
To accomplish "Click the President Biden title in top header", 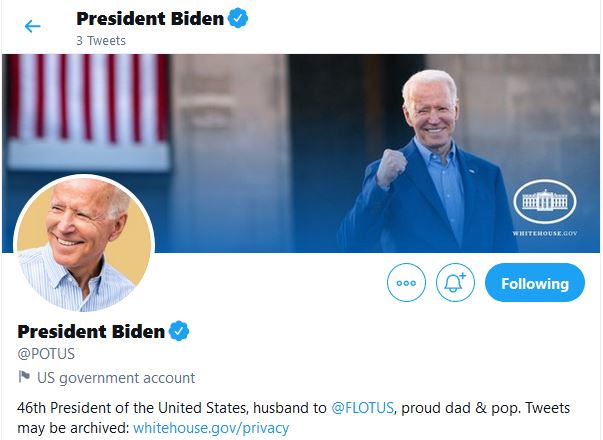I will pyautogui.click(x=149, y=18).
